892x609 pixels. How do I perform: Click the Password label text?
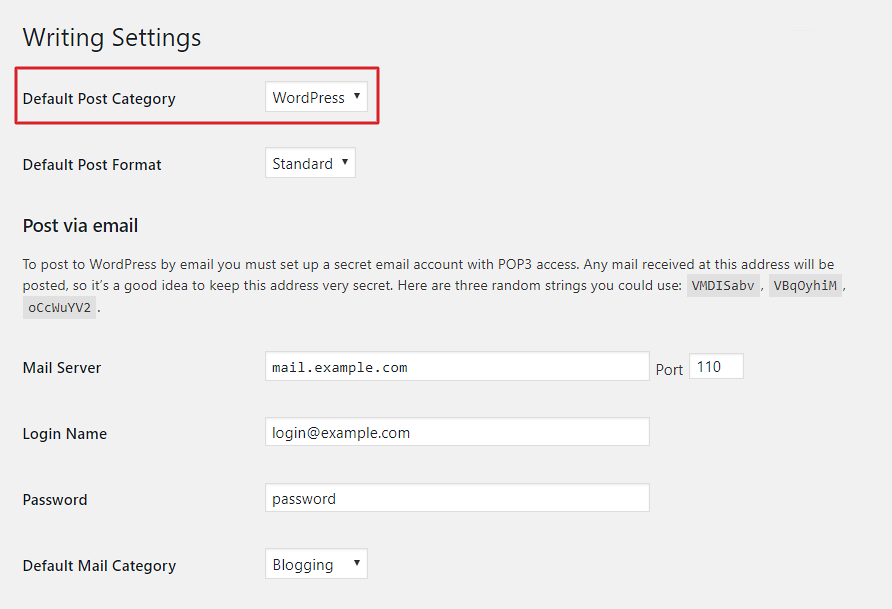point(55,500)
